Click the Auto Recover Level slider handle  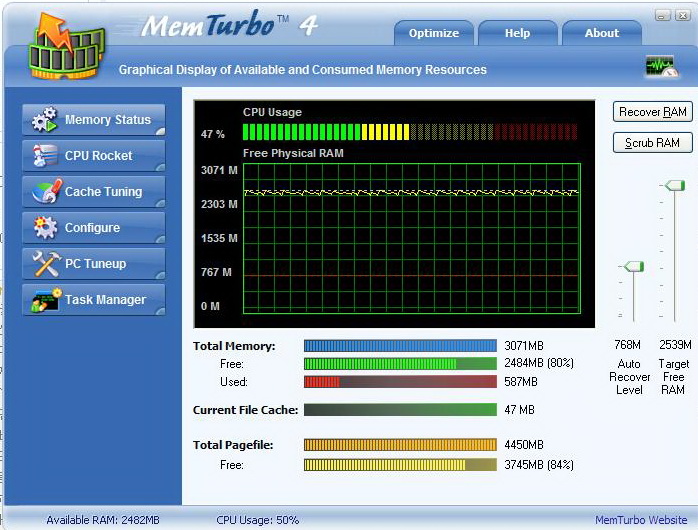[634, 267]
